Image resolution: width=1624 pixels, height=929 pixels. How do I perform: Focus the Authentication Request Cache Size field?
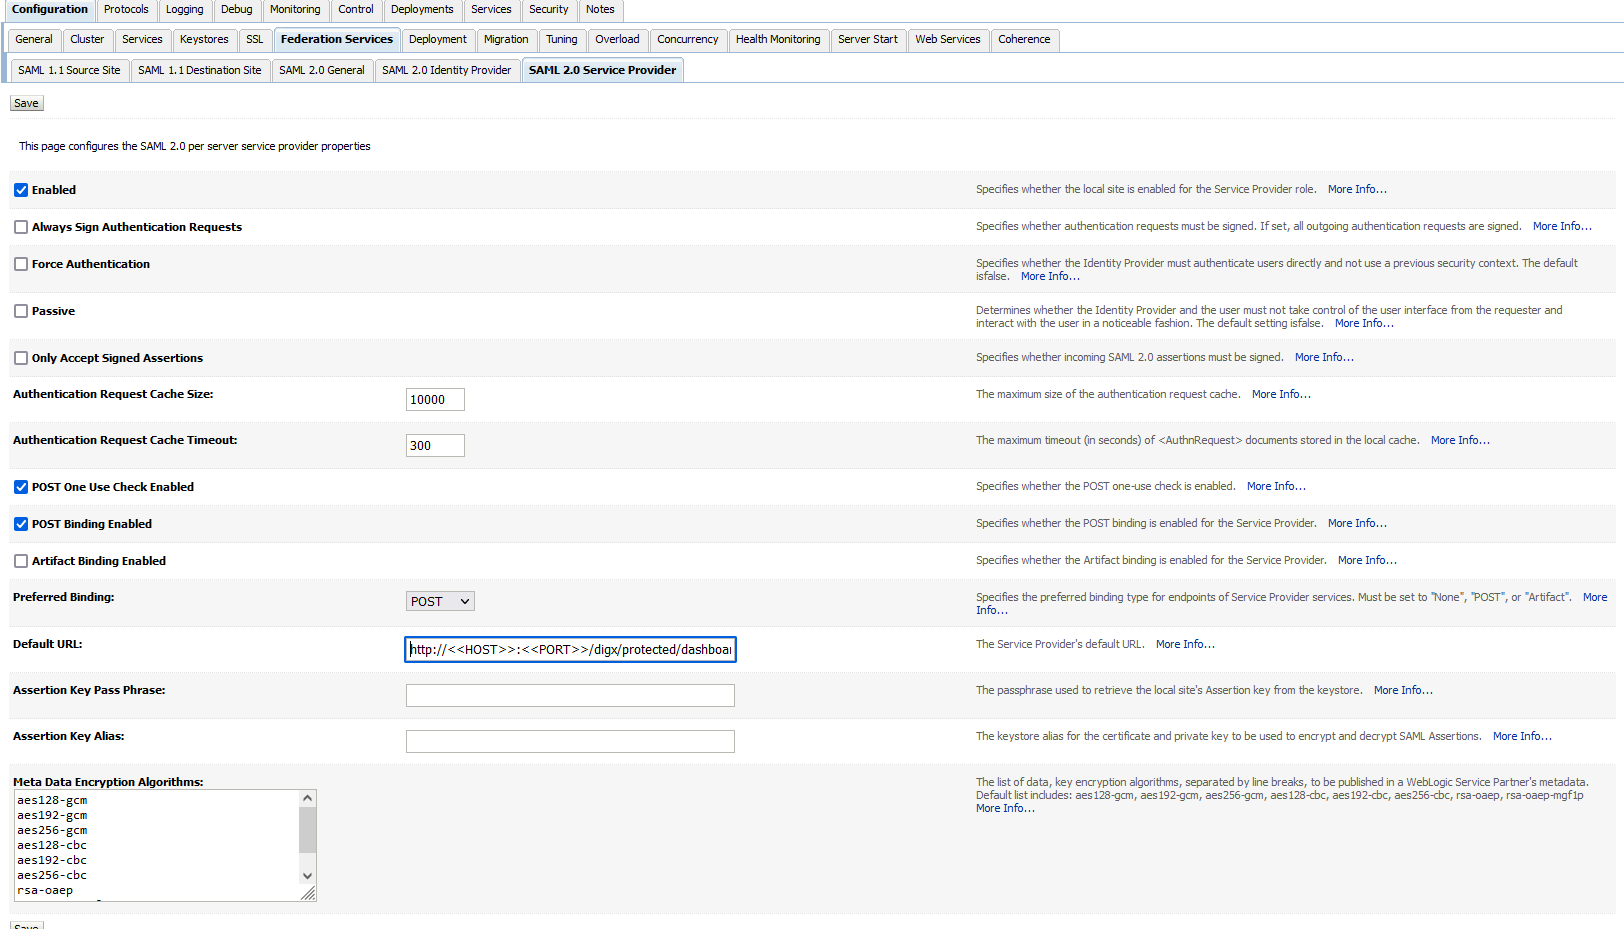[435, 400]
